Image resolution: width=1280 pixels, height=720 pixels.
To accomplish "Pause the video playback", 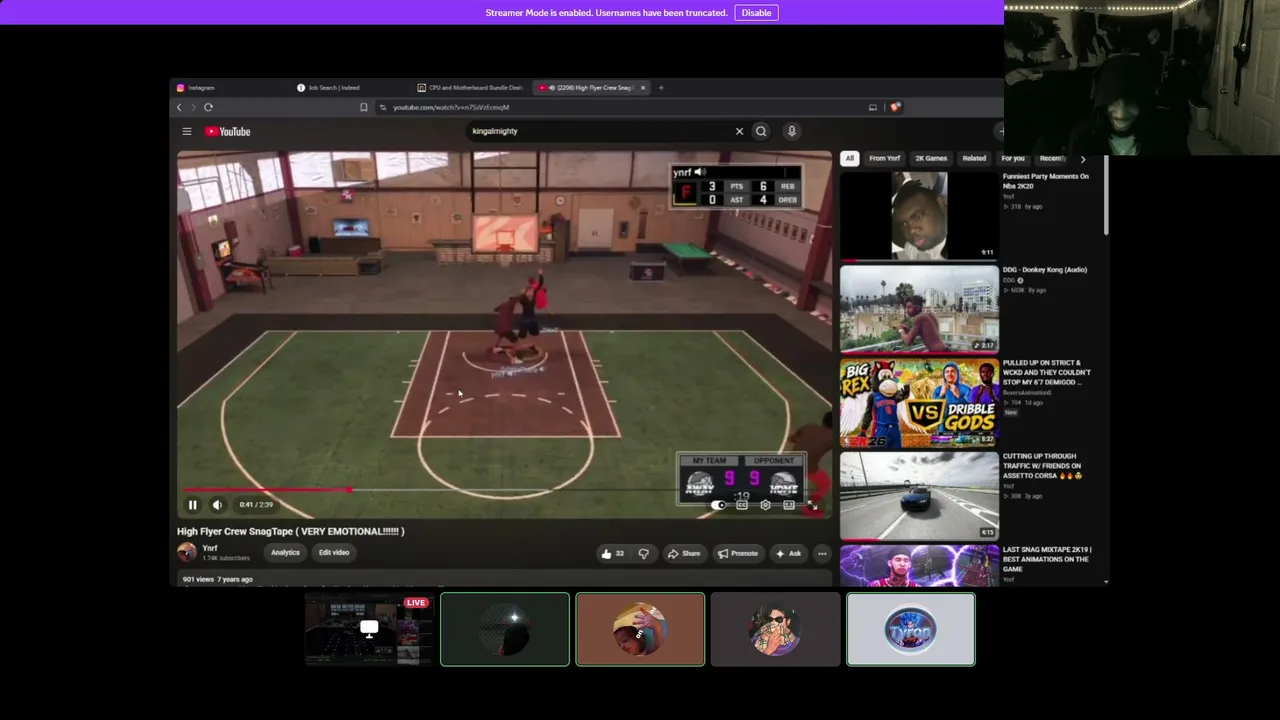I will (192, 505).
